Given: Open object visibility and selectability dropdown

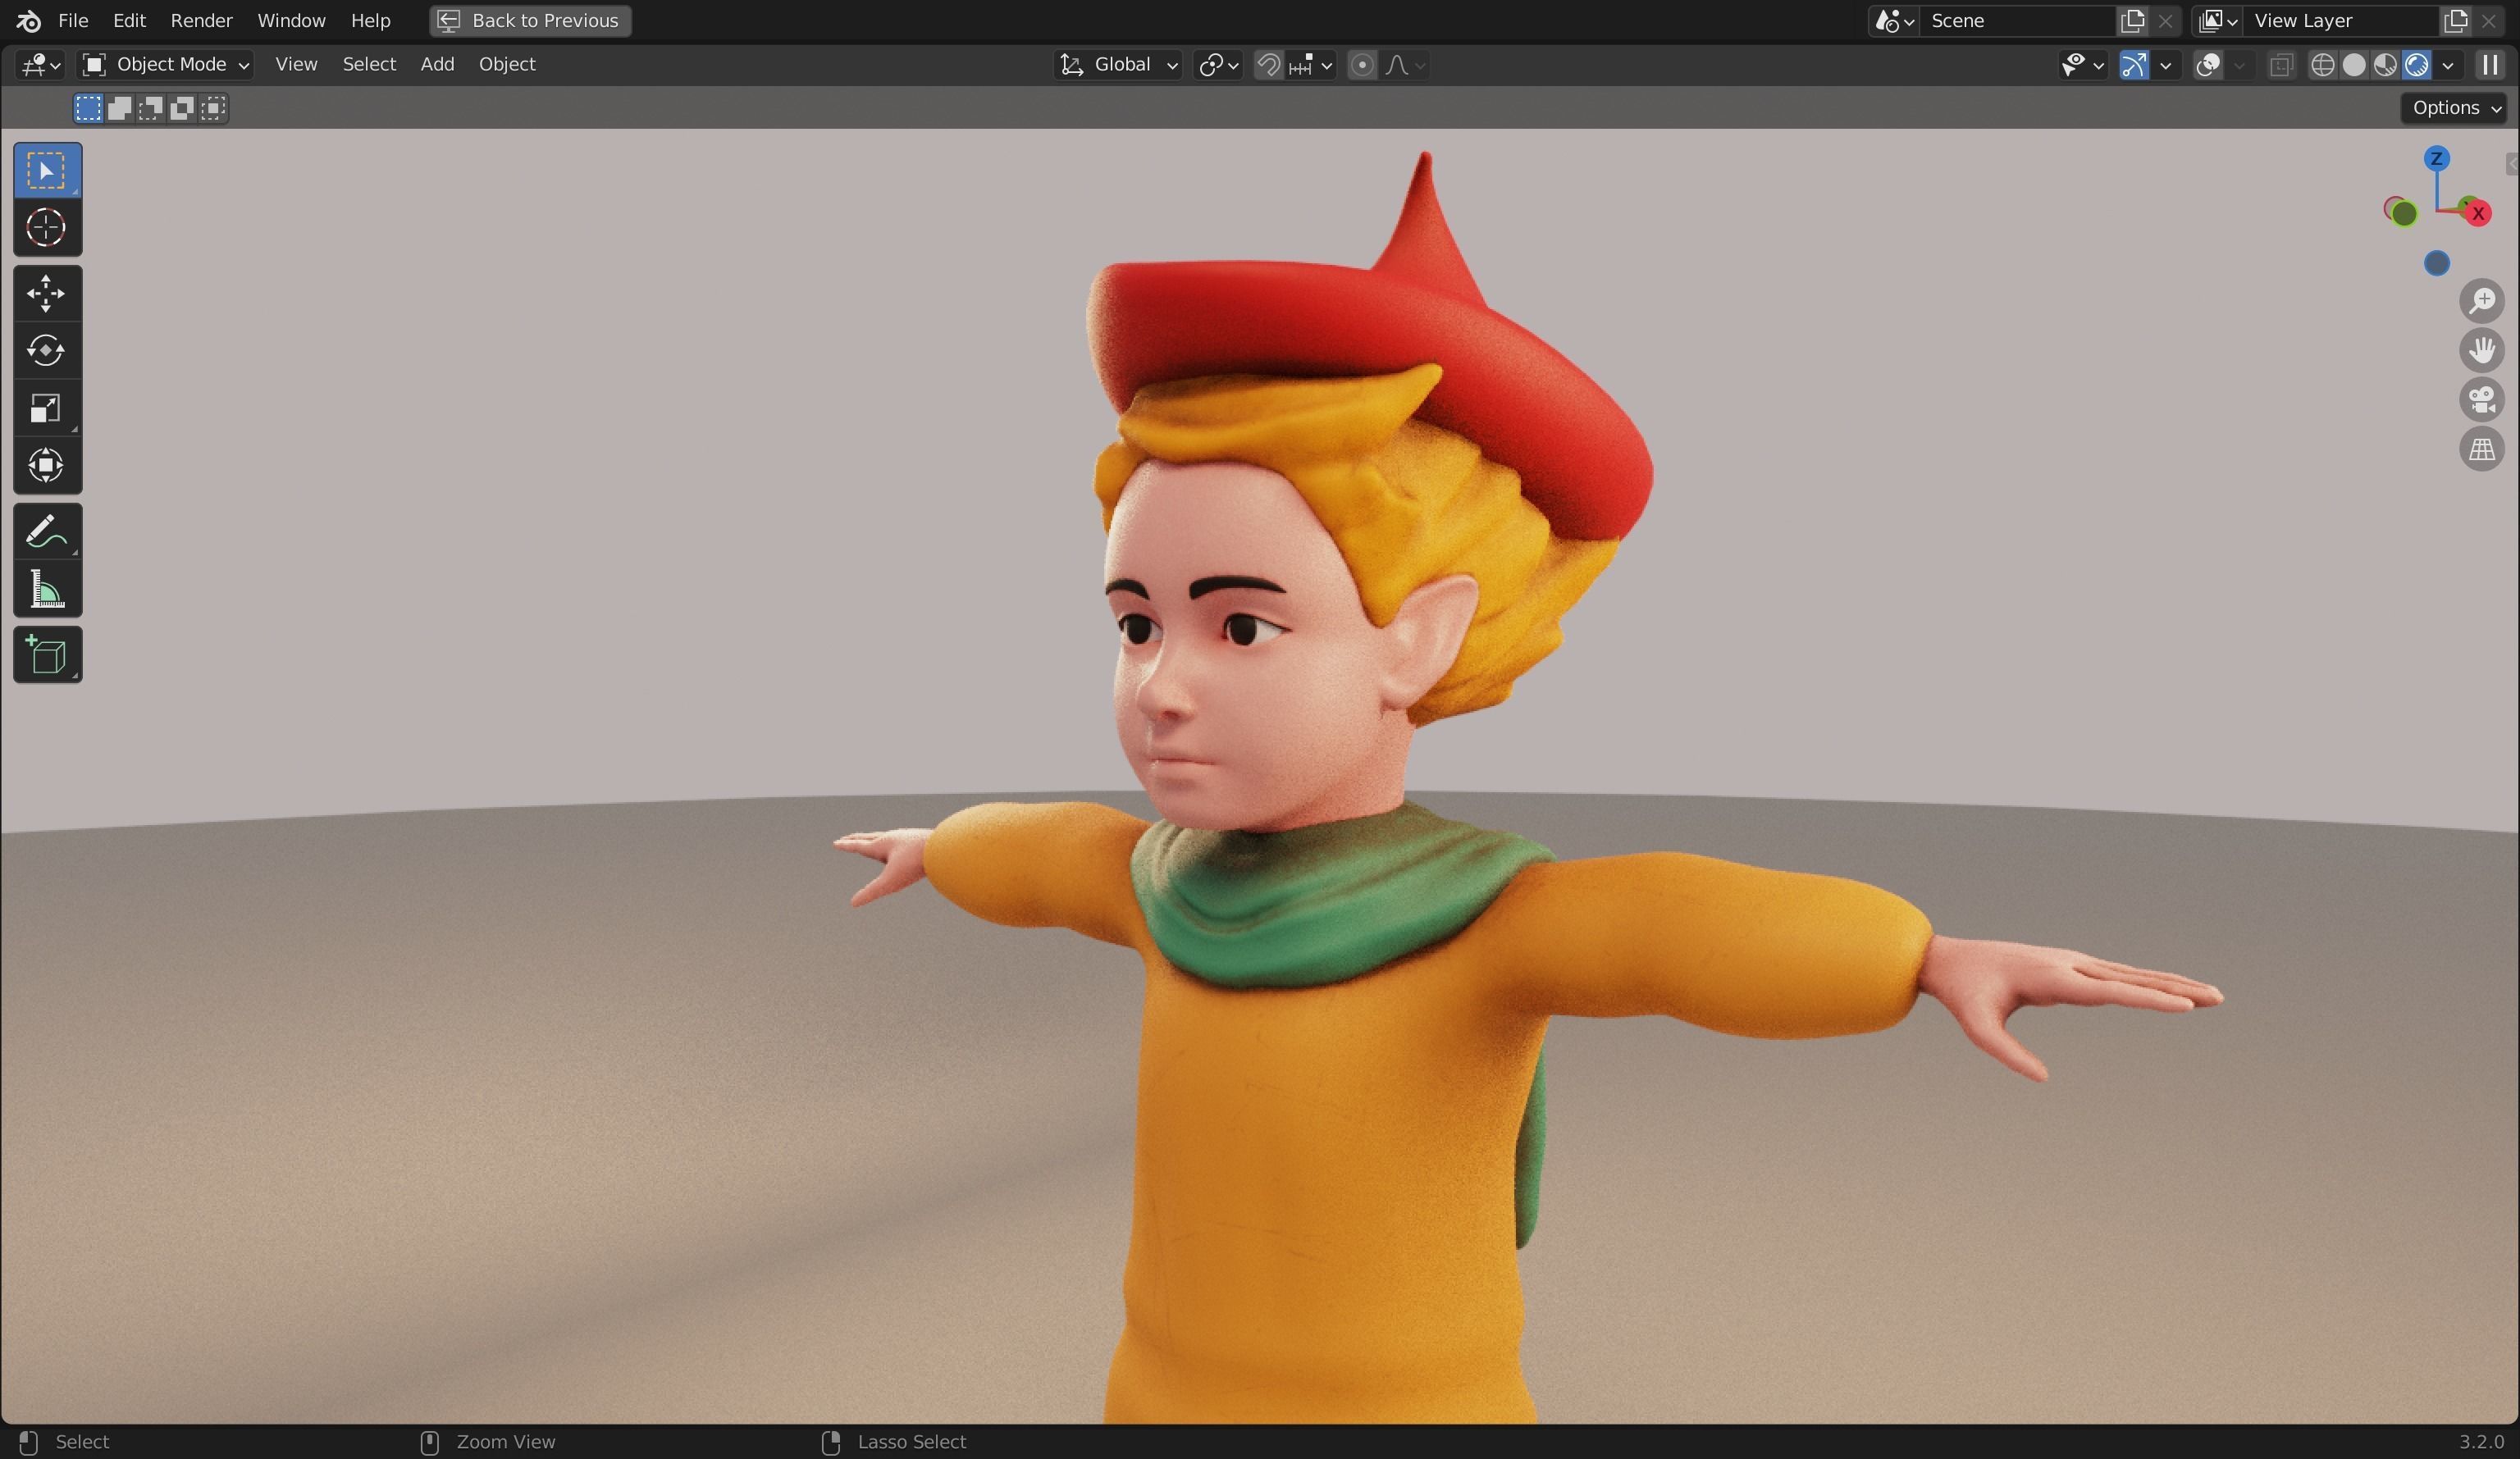Looking at the screenshot, I should [x=2083, y=65].
